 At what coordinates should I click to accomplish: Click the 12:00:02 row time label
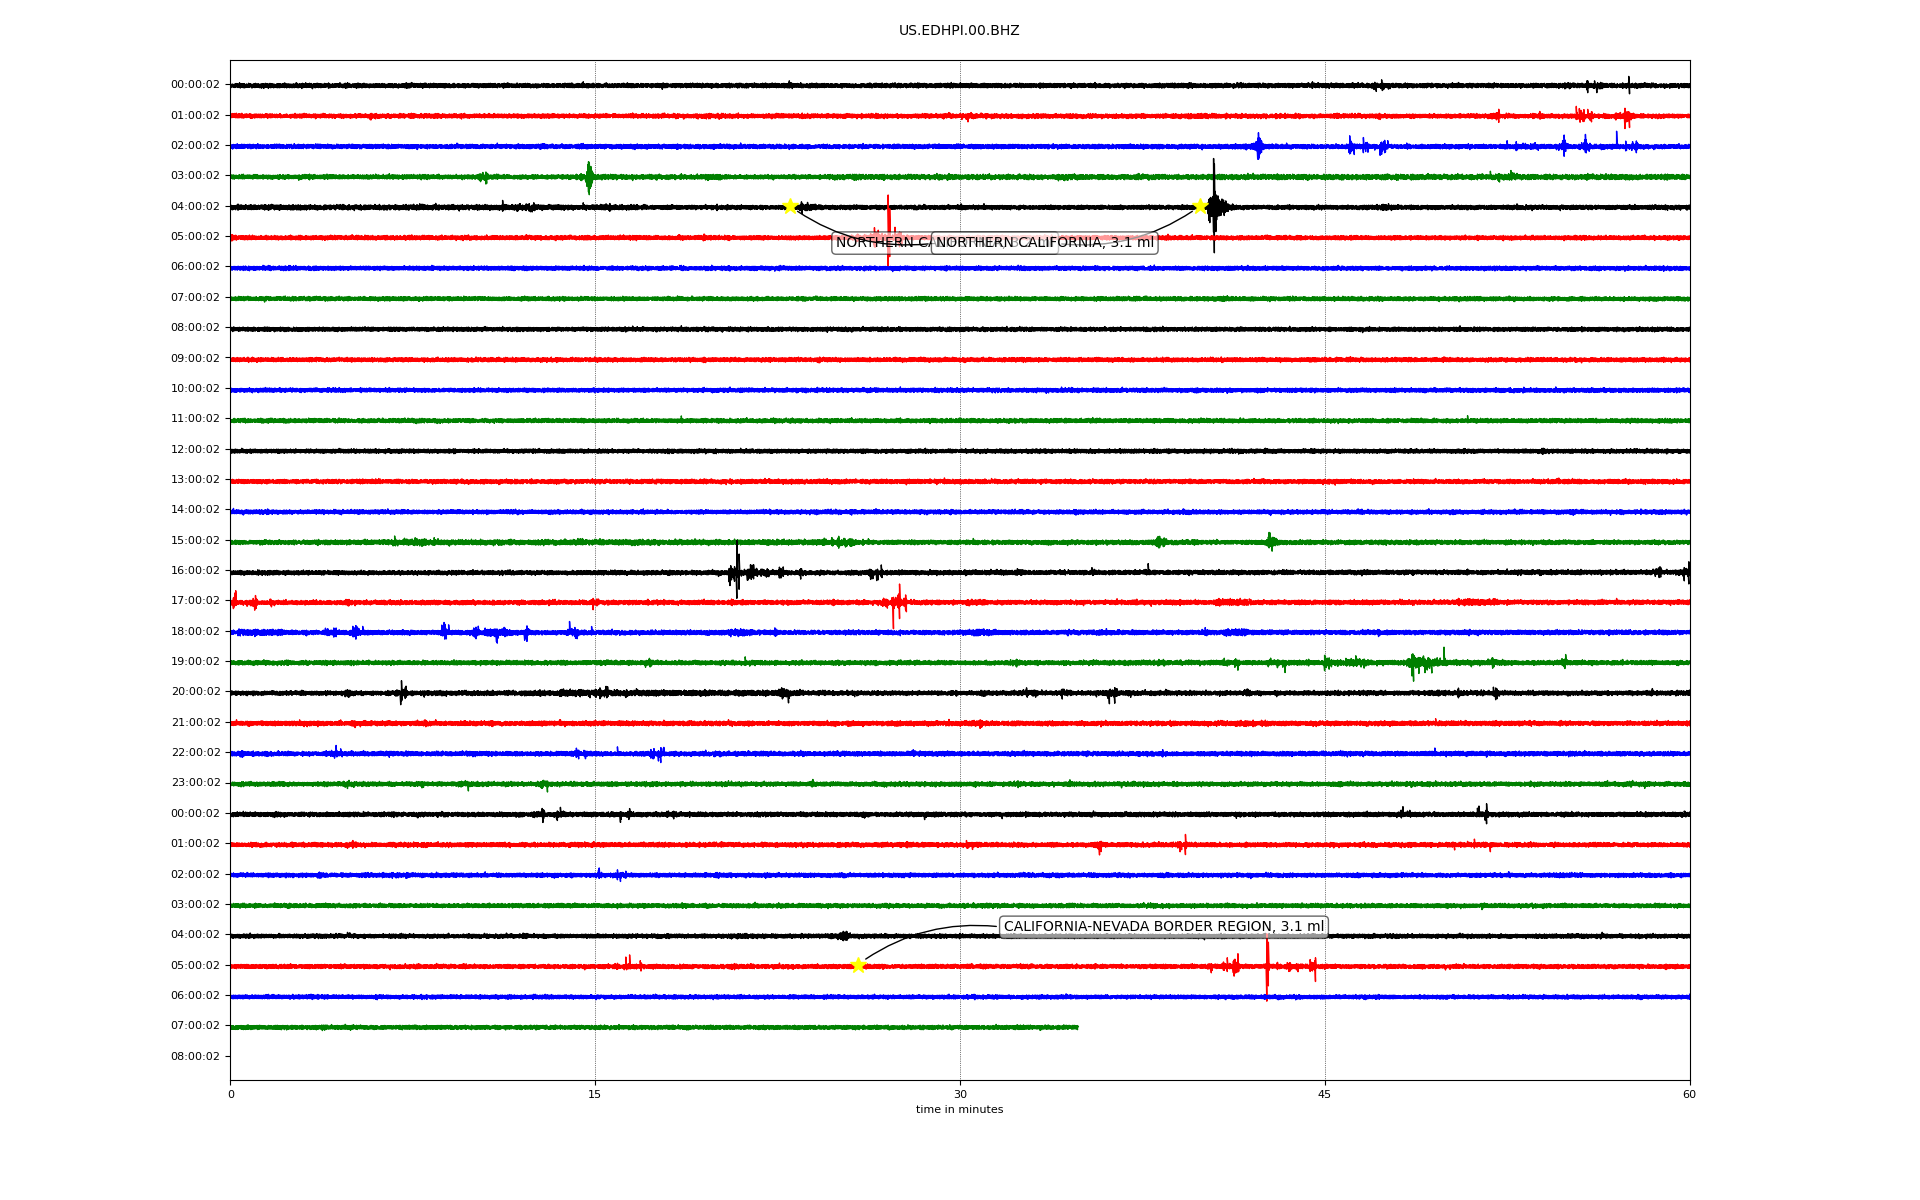[x=195, y=450]
